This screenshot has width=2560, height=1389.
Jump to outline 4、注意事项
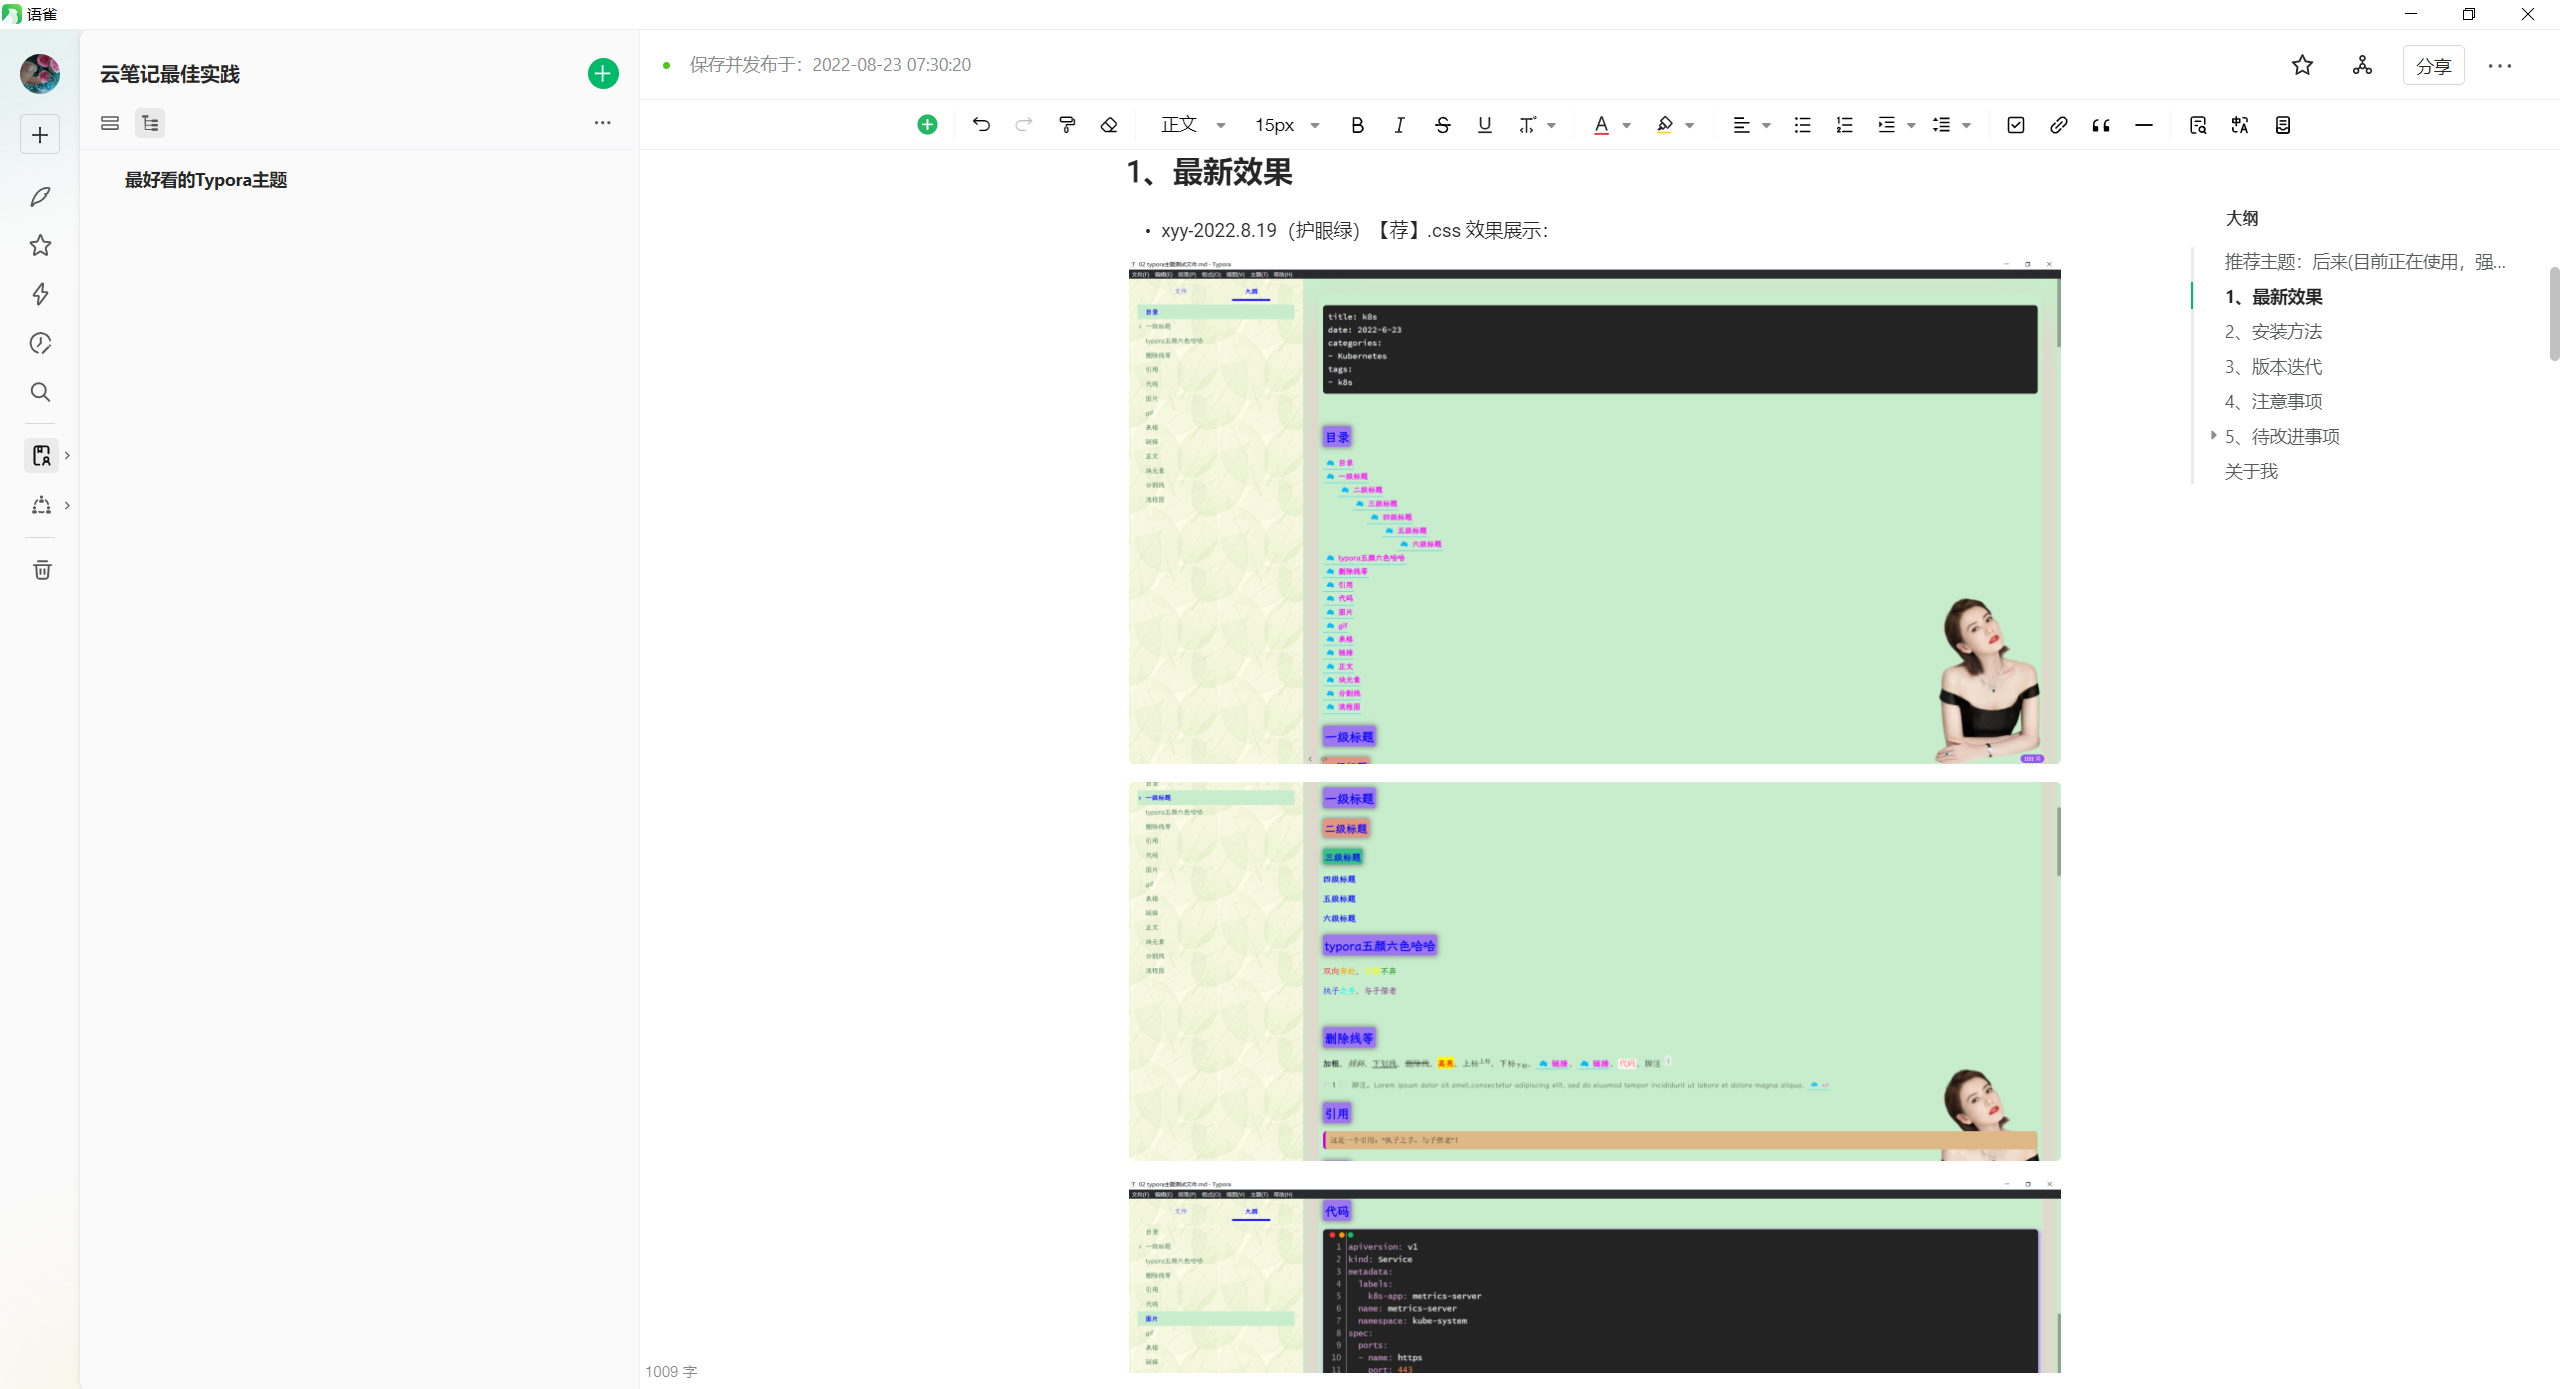click(x=2273, y=402)
